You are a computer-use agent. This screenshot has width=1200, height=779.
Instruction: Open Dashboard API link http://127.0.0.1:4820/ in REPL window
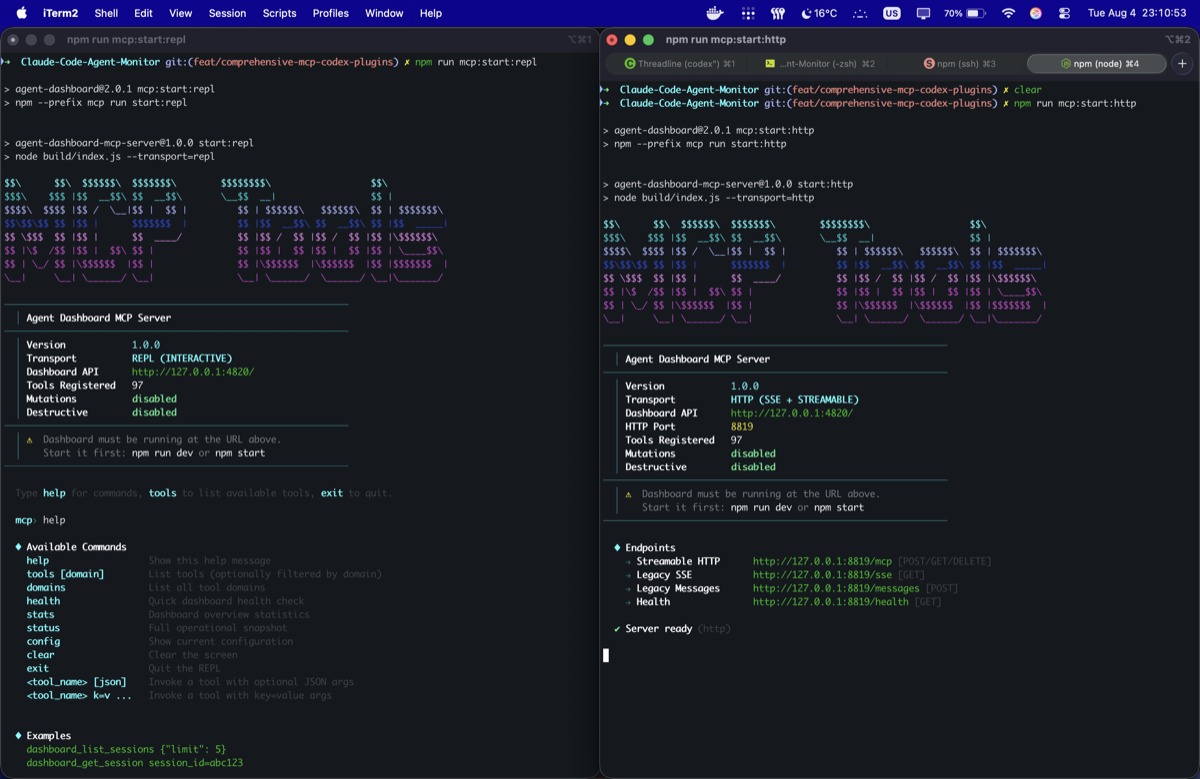tap(193, 372)
